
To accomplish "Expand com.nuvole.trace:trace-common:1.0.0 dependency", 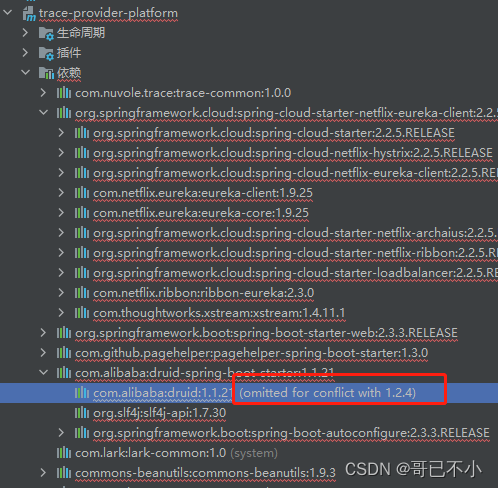I will [43, 93].
